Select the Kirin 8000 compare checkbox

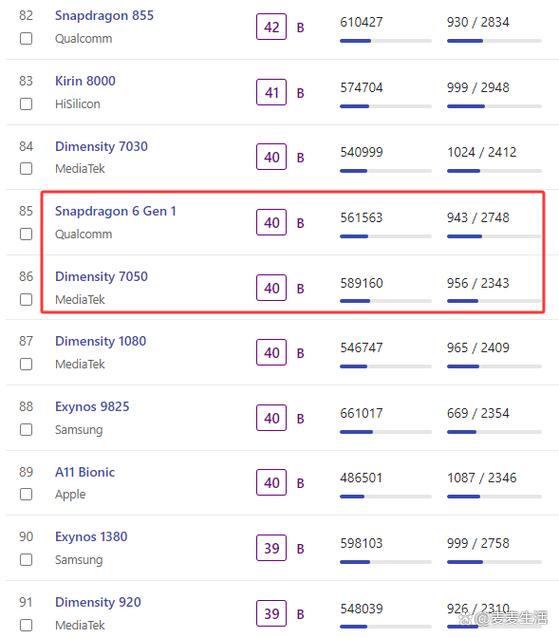point(26,104)
